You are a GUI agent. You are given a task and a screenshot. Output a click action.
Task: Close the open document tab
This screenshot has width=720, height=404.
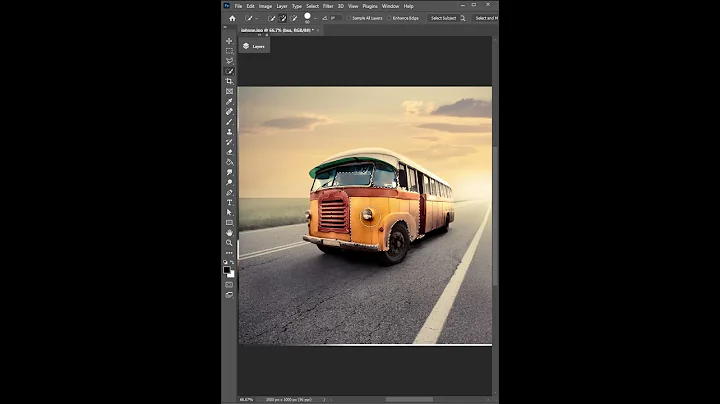(318, 30)
